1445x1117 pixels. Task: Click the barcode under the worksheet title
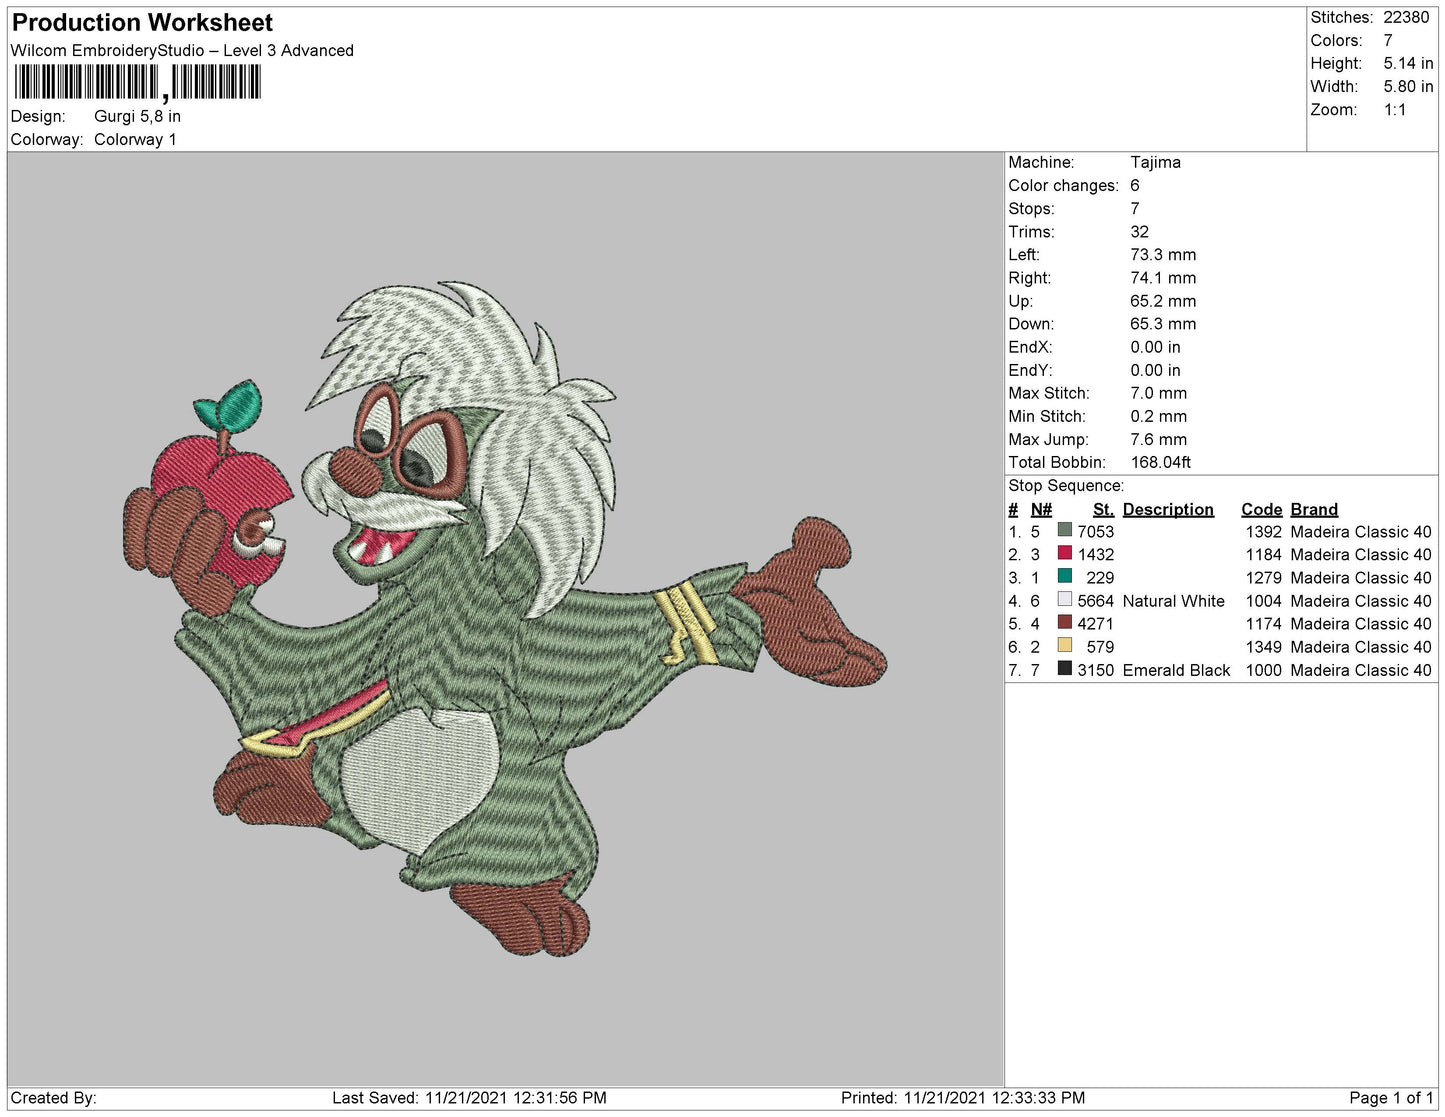coord(138,83)
